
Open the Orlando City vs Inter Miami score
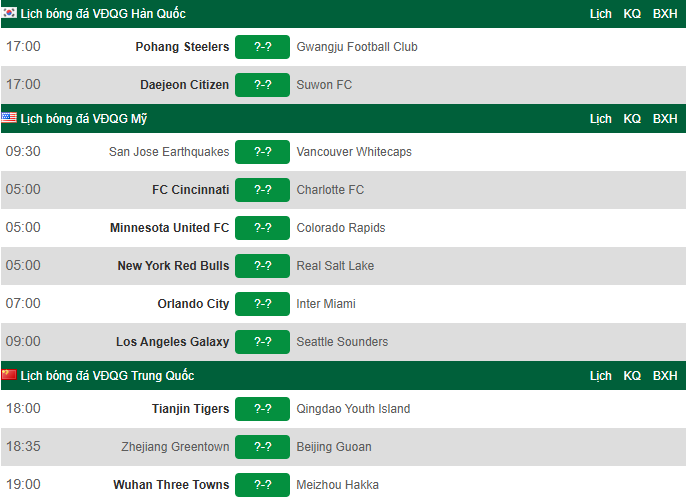pyautogui.click(x=262, y=304)
